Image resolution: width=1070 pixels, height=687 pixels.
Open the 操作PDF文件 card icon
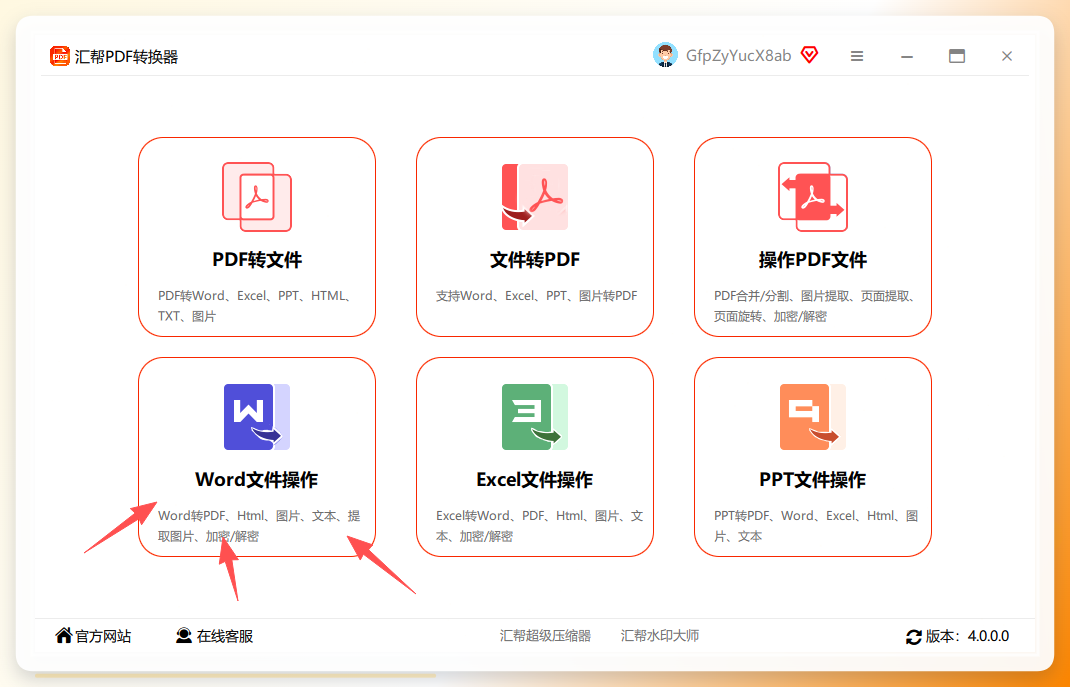tap(813, 196)
